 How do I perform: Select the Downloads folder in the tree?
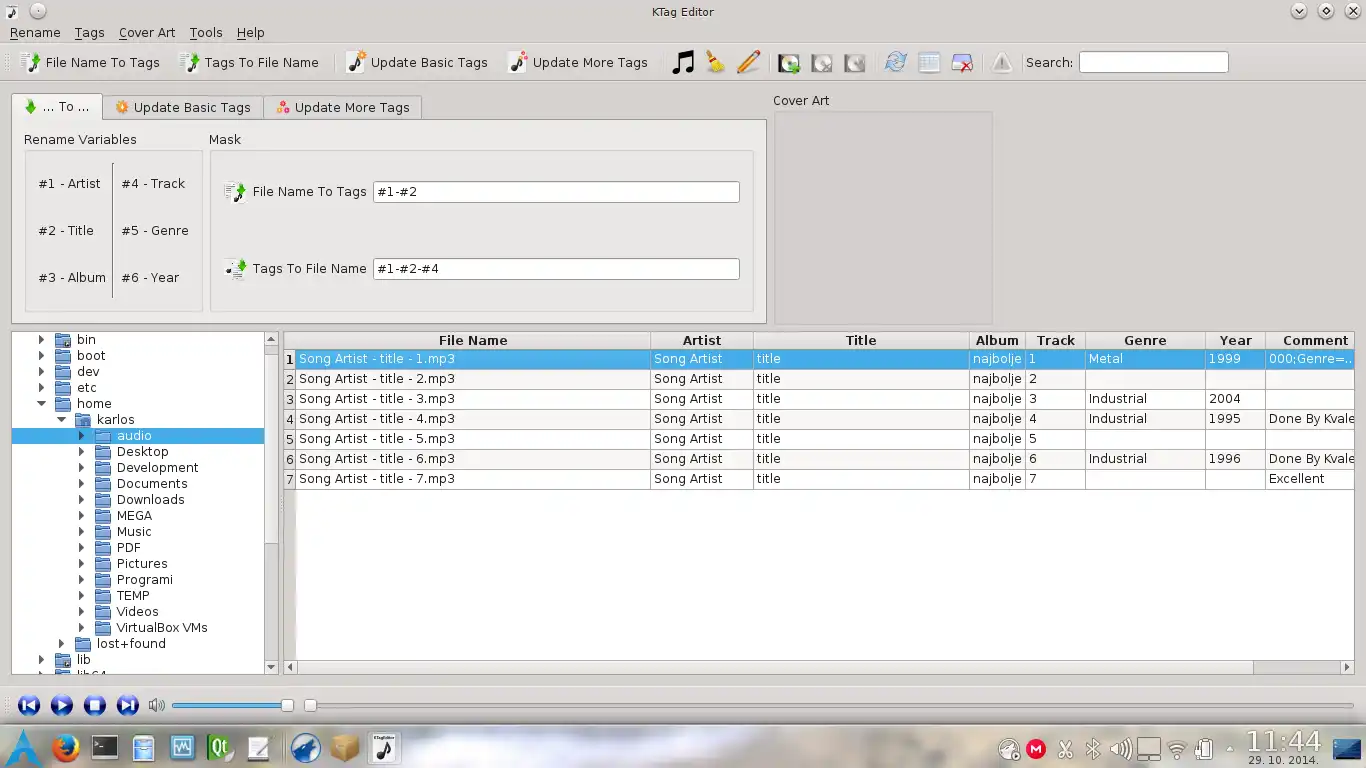click(150, 500)
